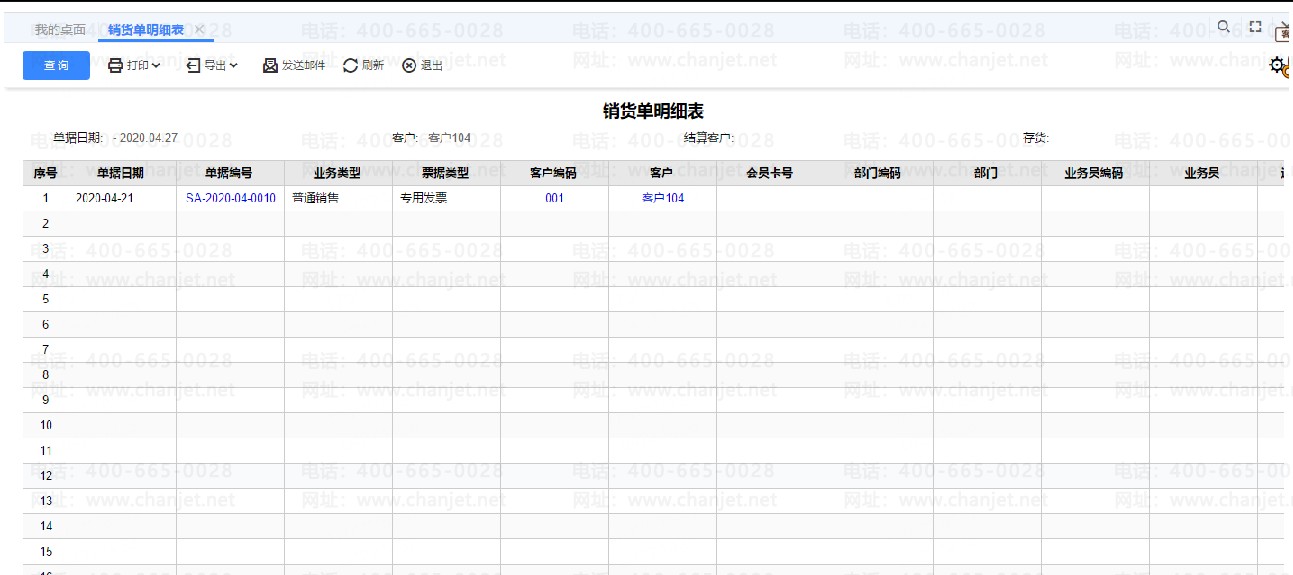Viewport: 1293px width, 575px height.
Task: Close the 销货单明细表 tab with its x
Action: click(x=200, y=30)
